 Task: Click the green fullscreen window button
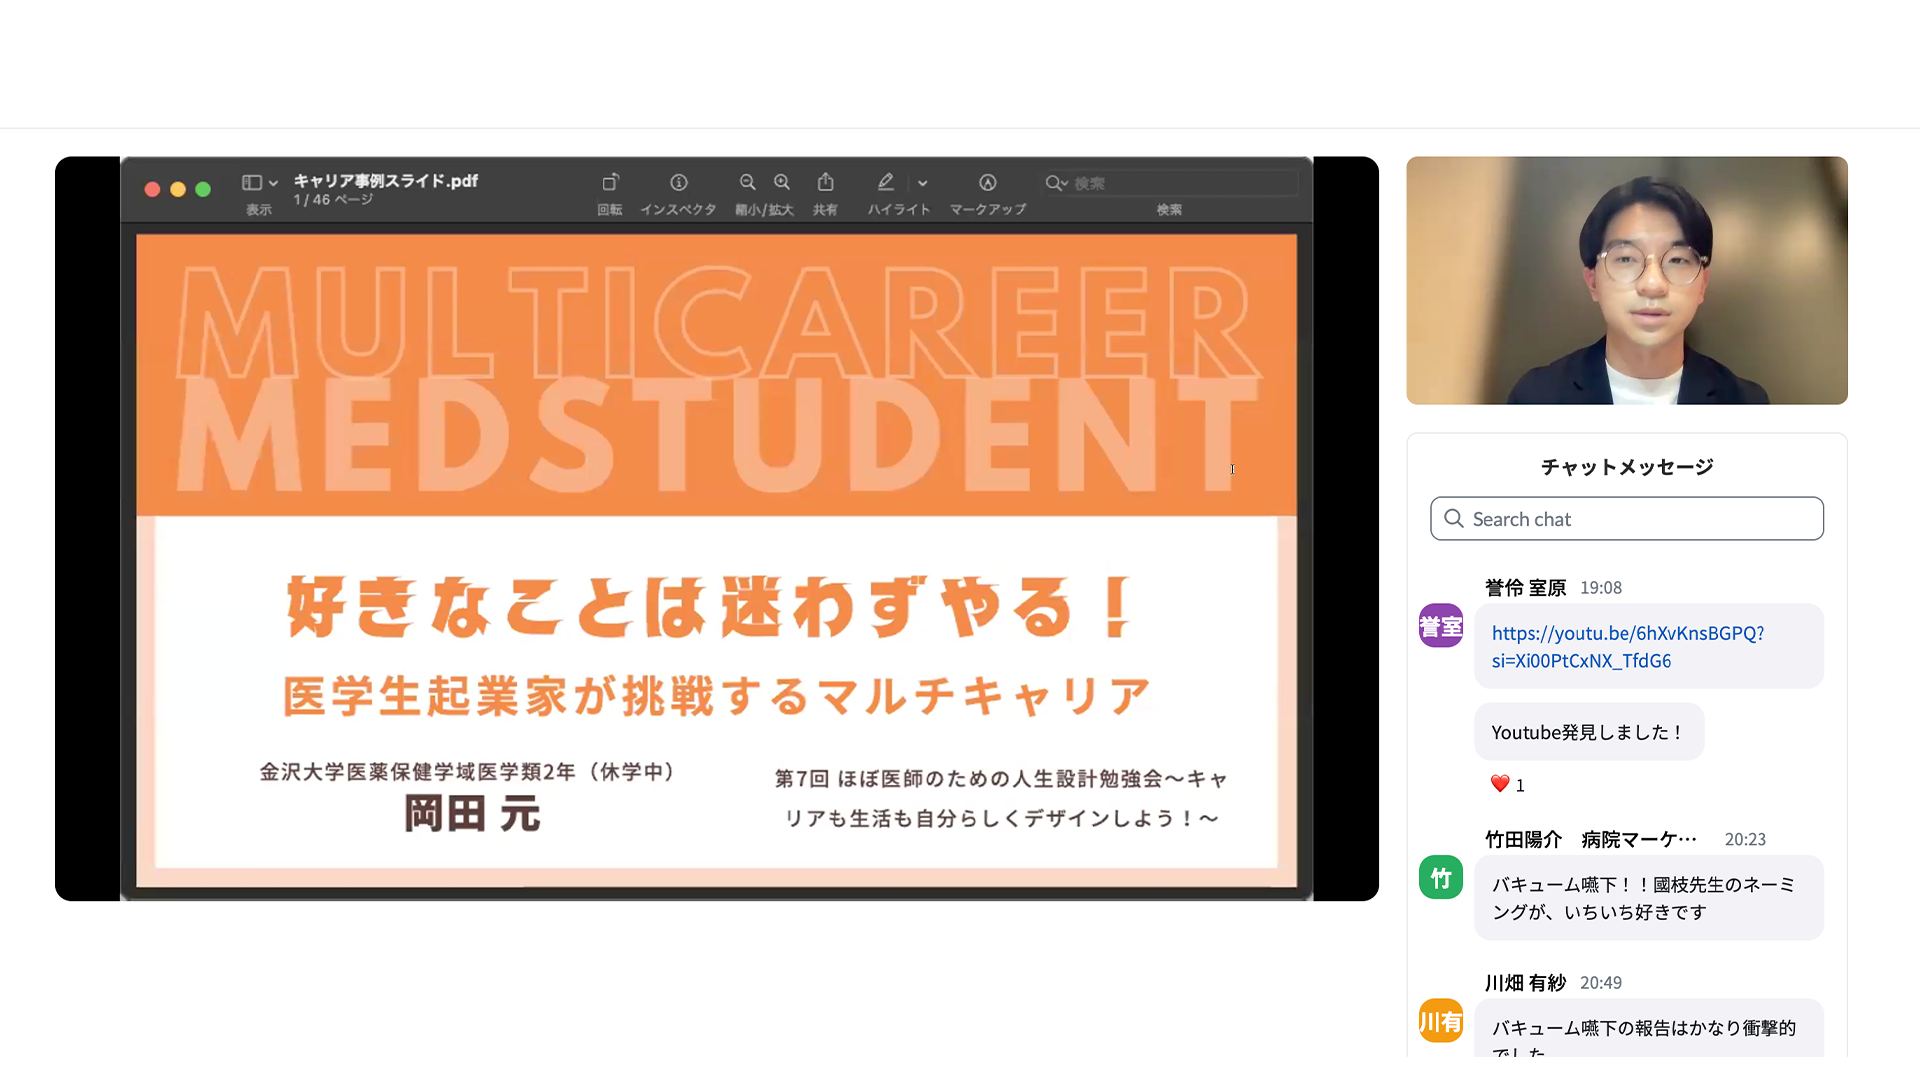(203, 189)
